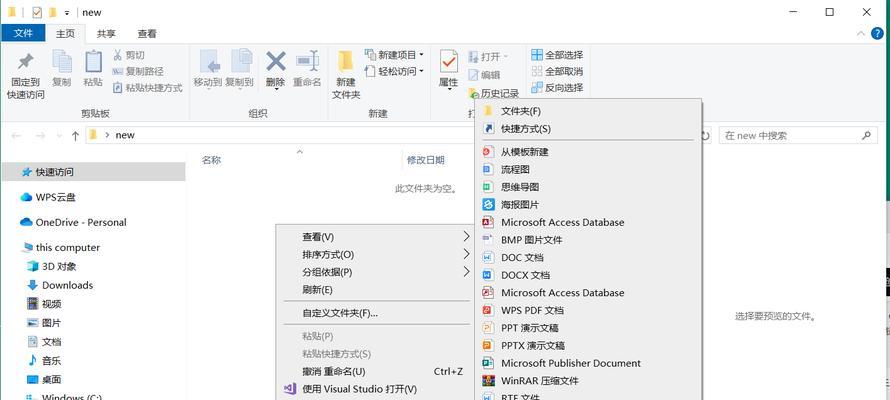Choose Microsoft Publisher Document in the submenu
The height and width of the screenshot is (400, 890).
pyautogui.click(x=588, y=363)
